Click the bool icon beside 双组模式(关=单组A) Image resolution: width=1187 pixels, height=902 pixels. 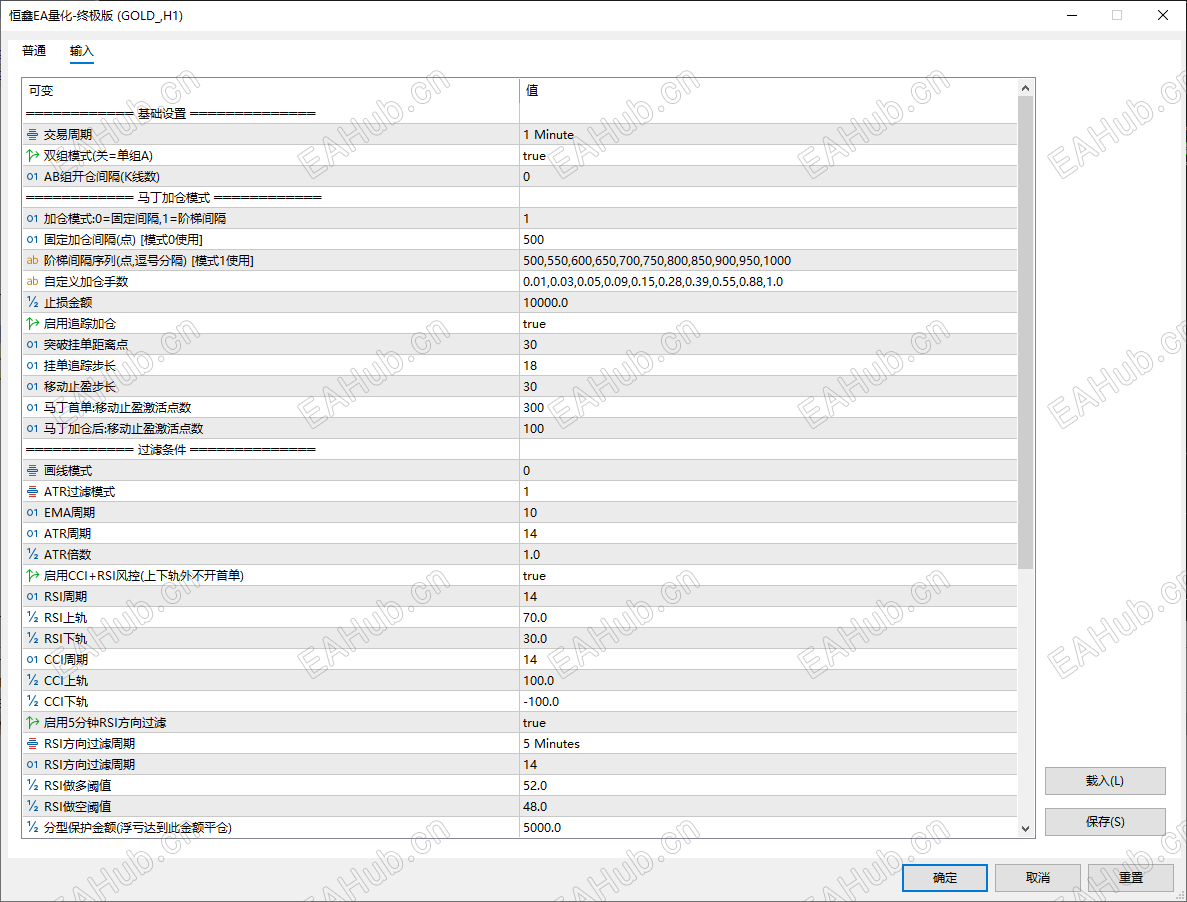point(33,156)
